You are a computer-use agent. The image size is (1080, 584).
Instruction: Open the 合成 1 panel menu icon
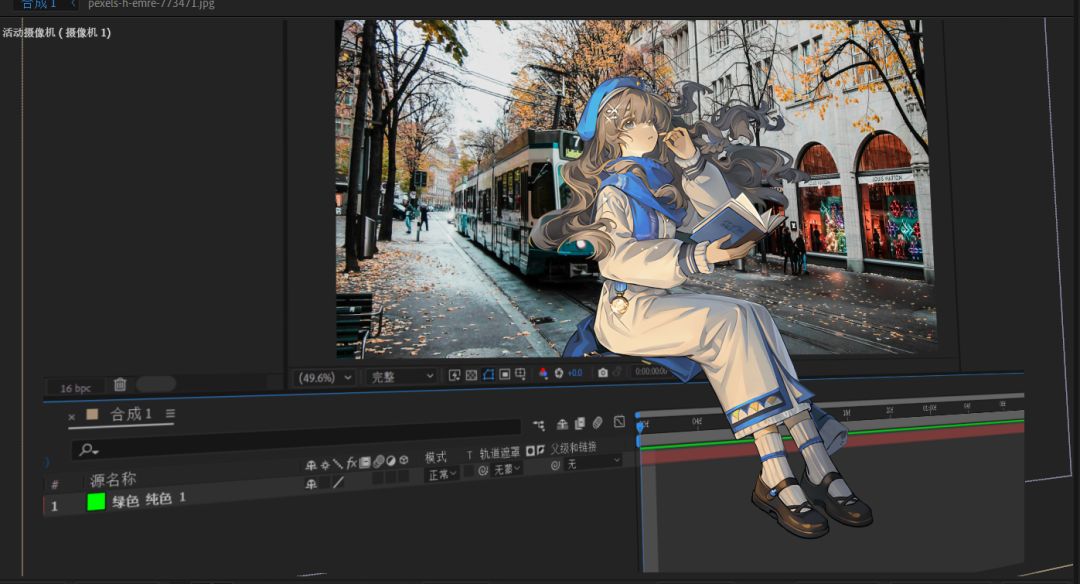170,413
